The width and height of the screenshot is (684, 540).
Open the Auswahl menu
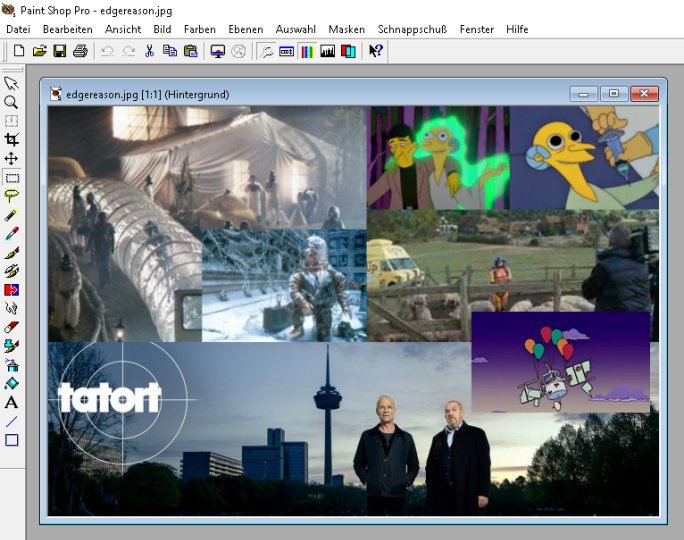click(296, 29)
